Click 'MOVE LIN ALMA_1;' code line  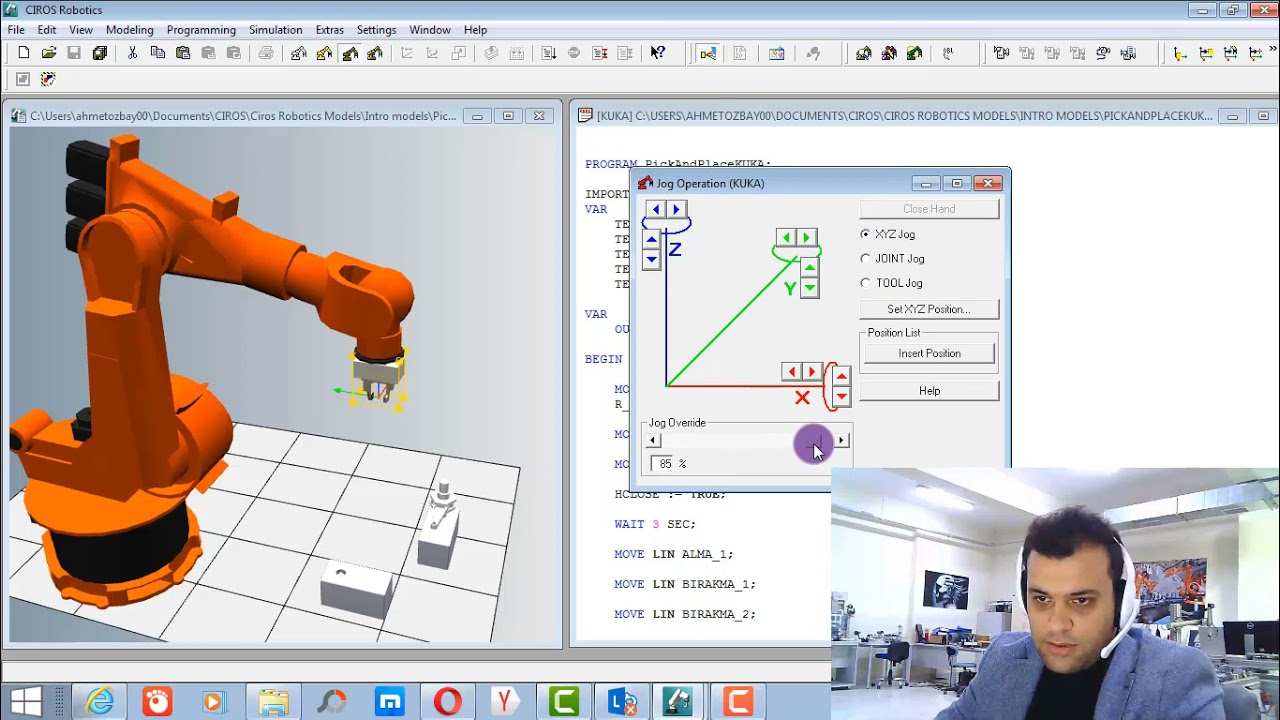pos(673,554)
